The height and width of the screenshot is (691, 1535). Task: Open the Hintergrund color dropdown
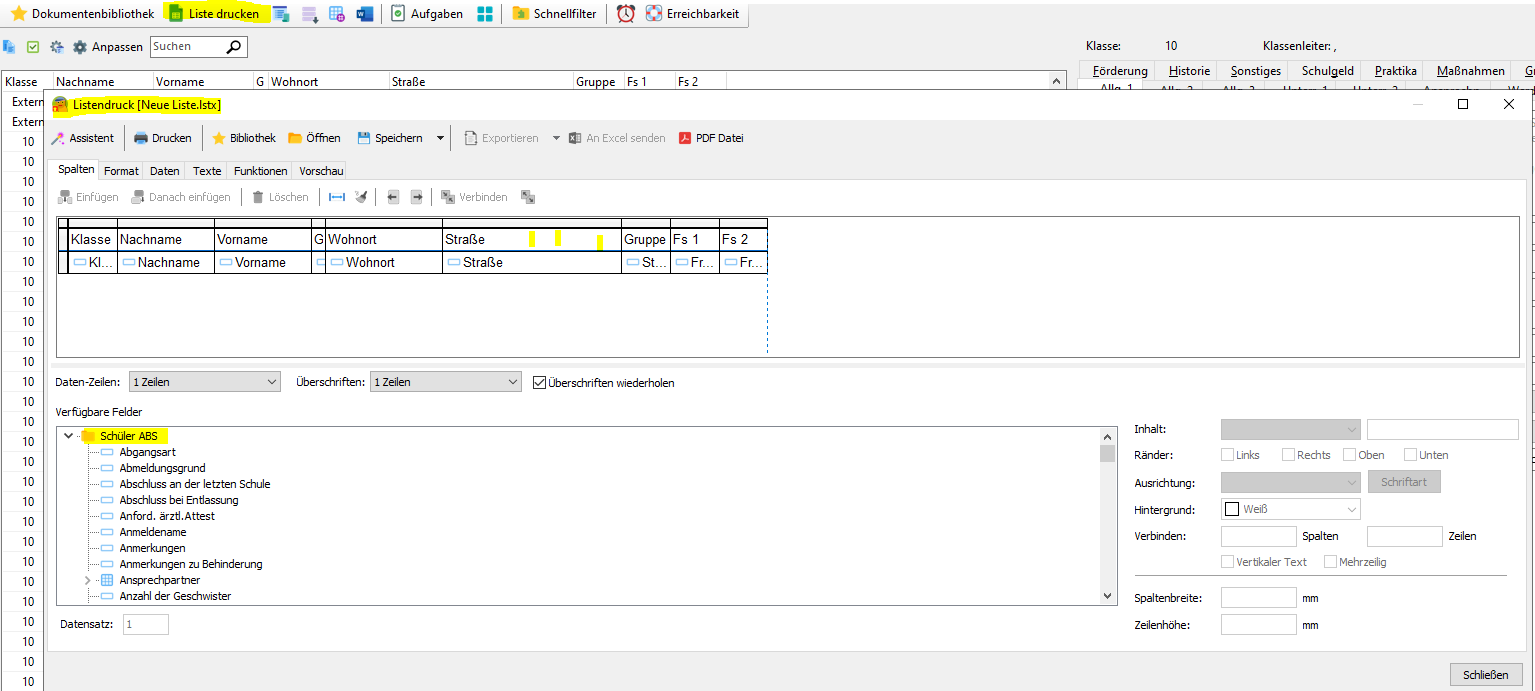(1291, 509)
